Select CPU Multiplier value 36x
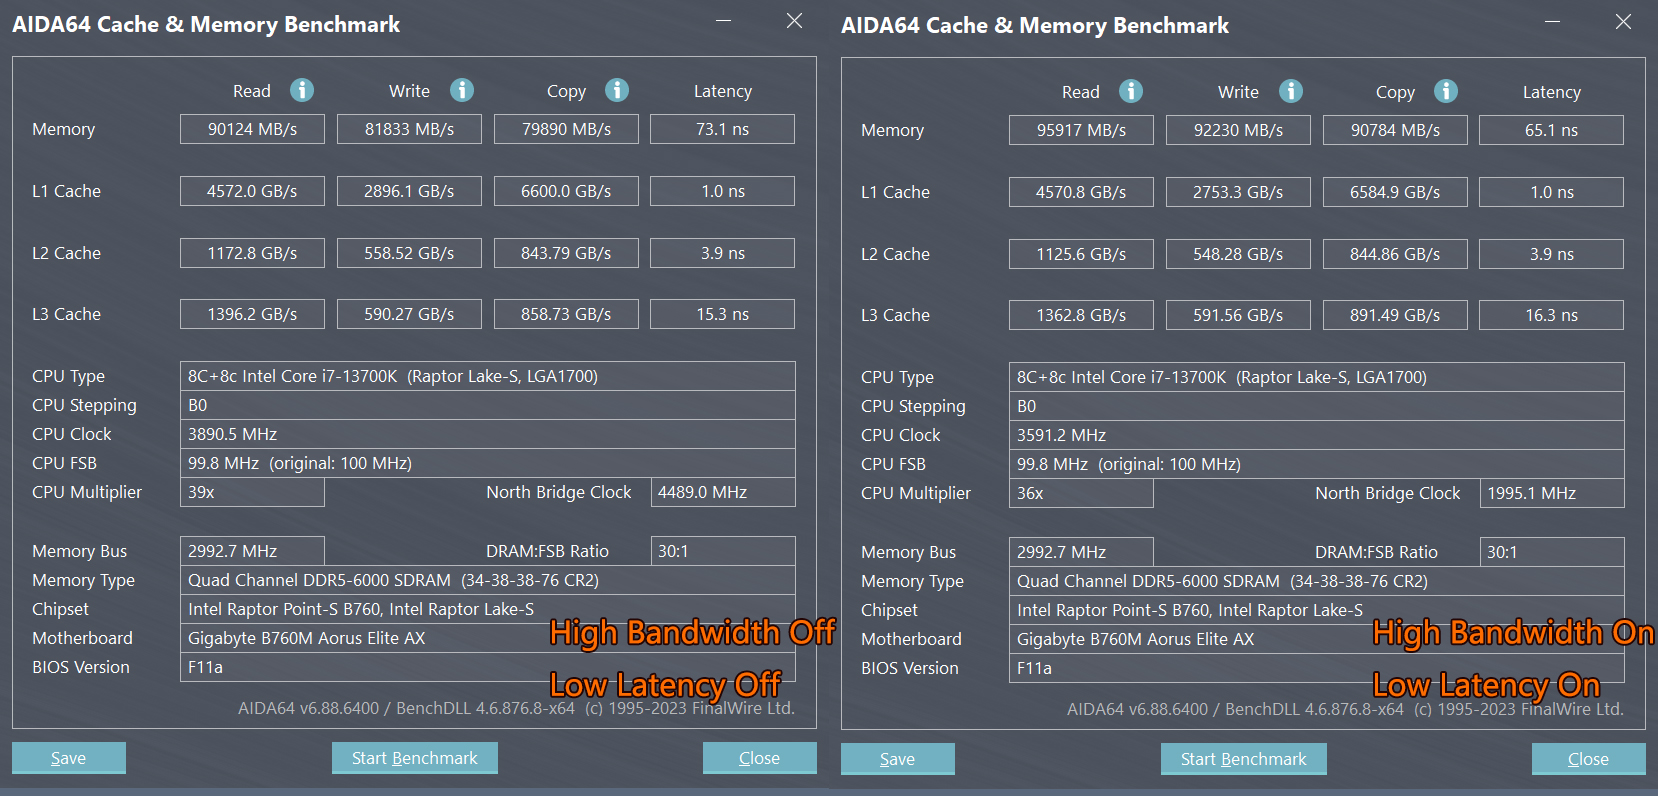Image resolution: width=1658 pixels, height=798 pixels. [1081, 493]
